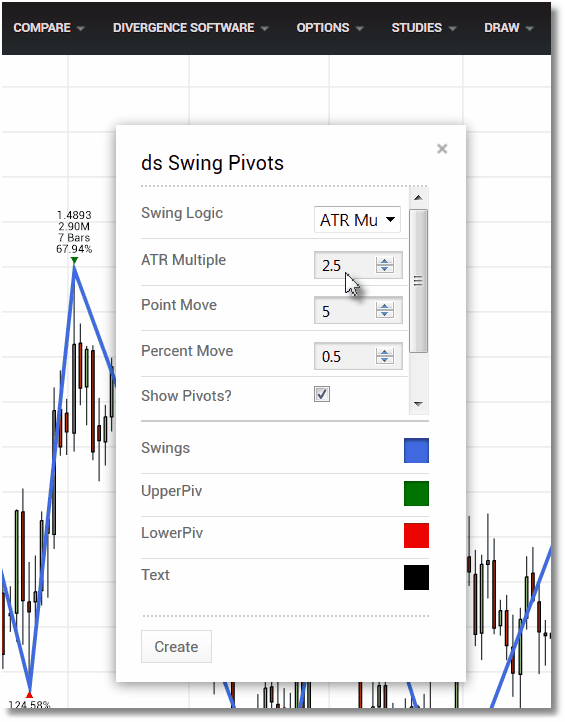Click the ATR Multiple input field
Viewport: 565px width, 722px height.
pos(344,265)
